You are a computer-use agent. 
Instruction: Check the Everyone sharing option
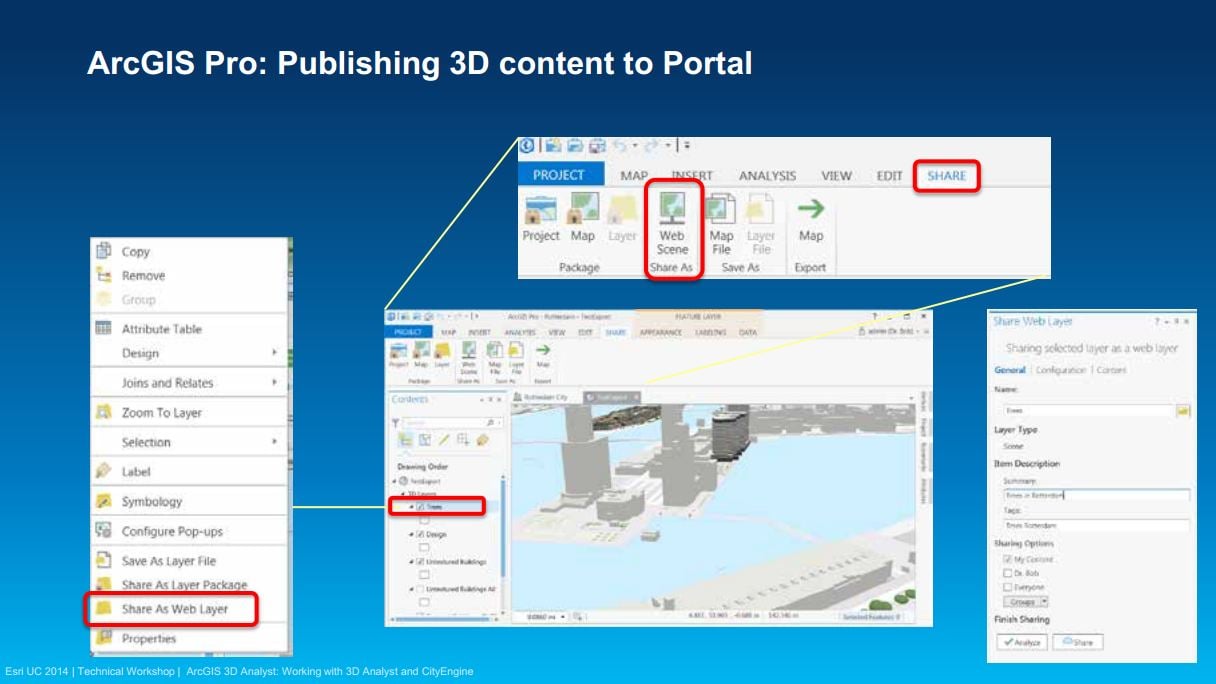(x=1006, y=587)
